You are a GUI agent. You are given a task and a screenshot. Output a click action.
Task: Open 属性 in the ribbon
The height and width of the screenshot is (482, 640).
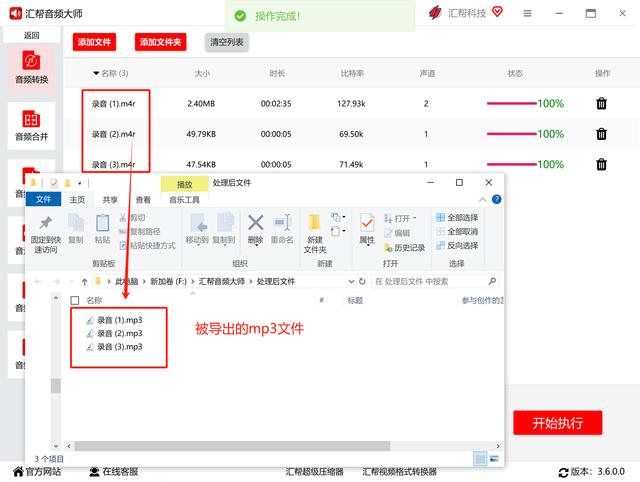[x=367, y=229]
